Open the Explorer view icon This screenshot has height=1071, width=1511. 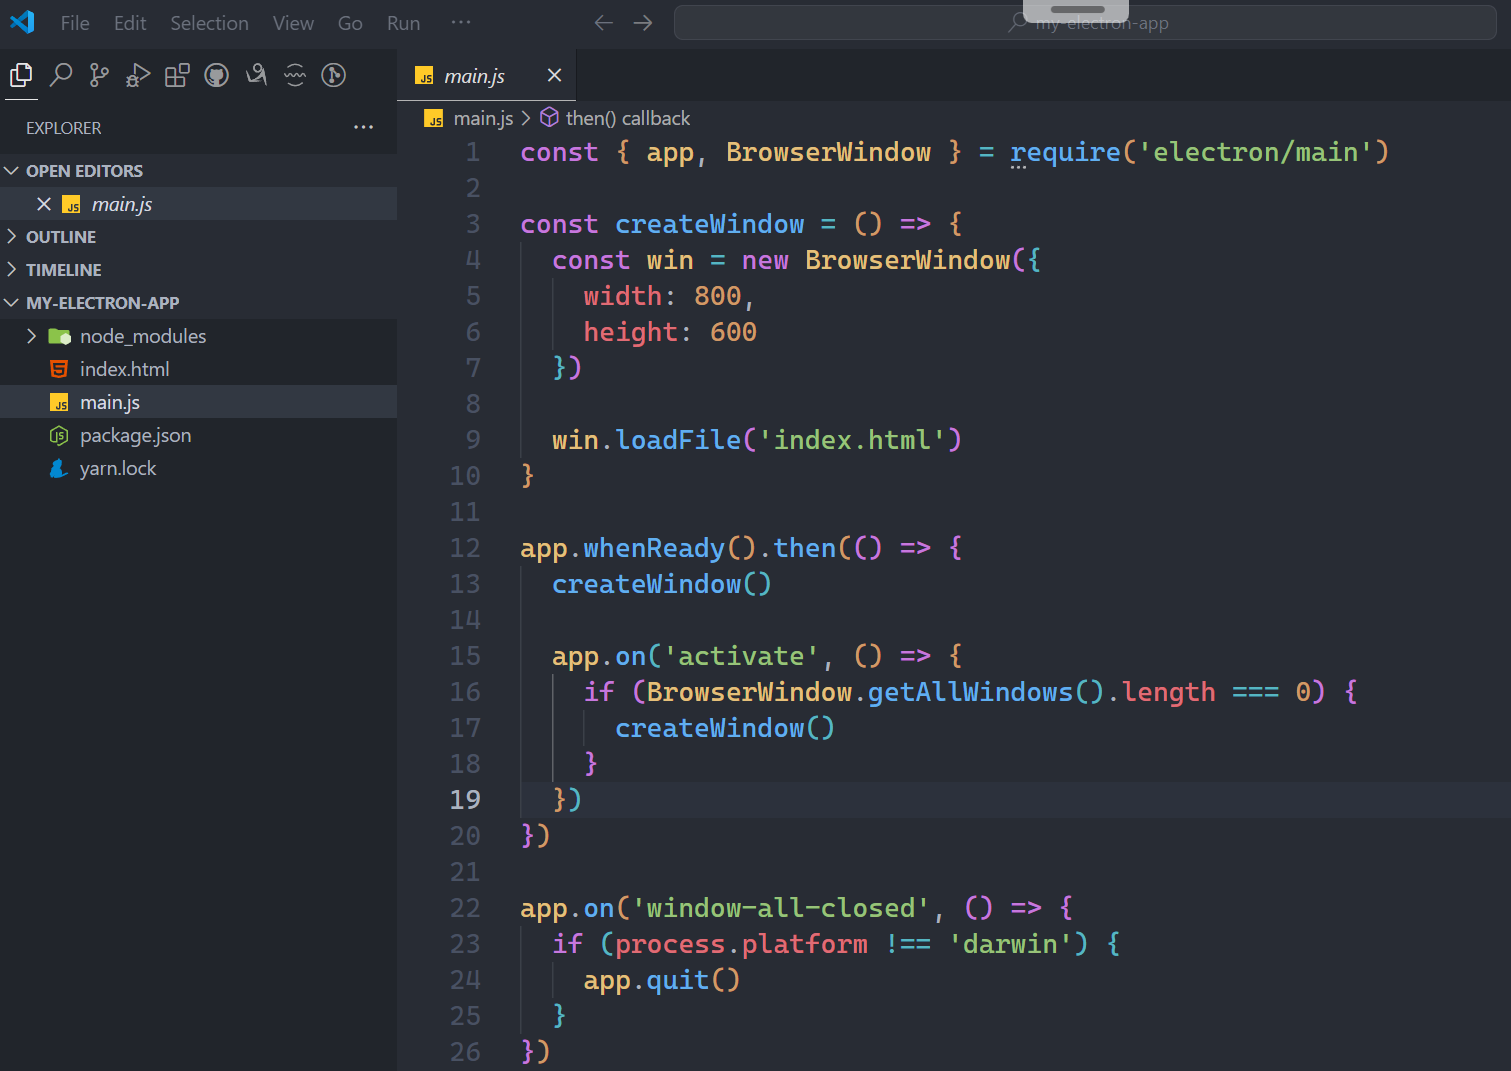(21, 75)
